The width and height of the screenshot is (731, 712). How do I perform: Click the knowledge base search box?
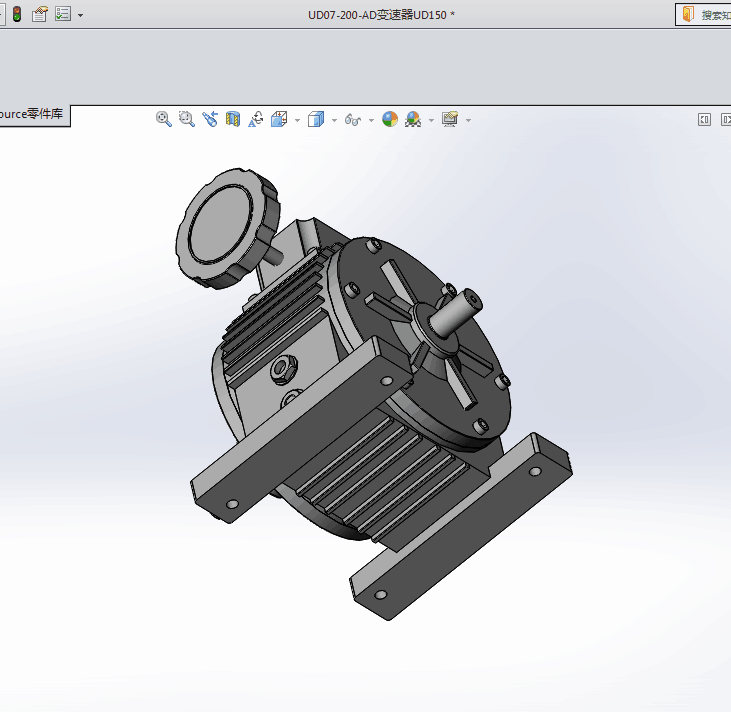coord(703,14)
